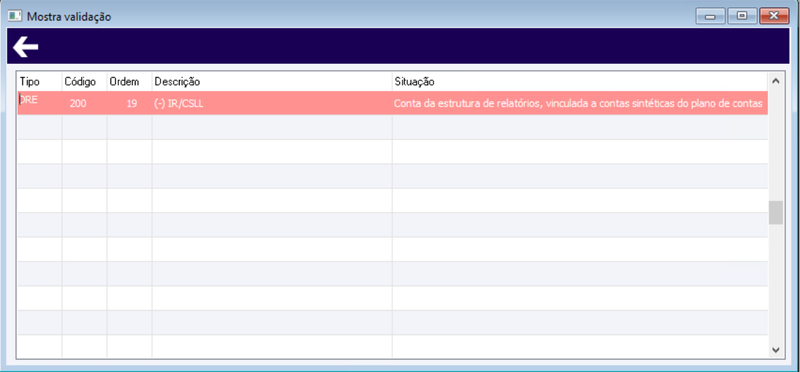Select the (-) IR/CSLL description cell
The image size is (800, 372).
(x=272, y=103)
